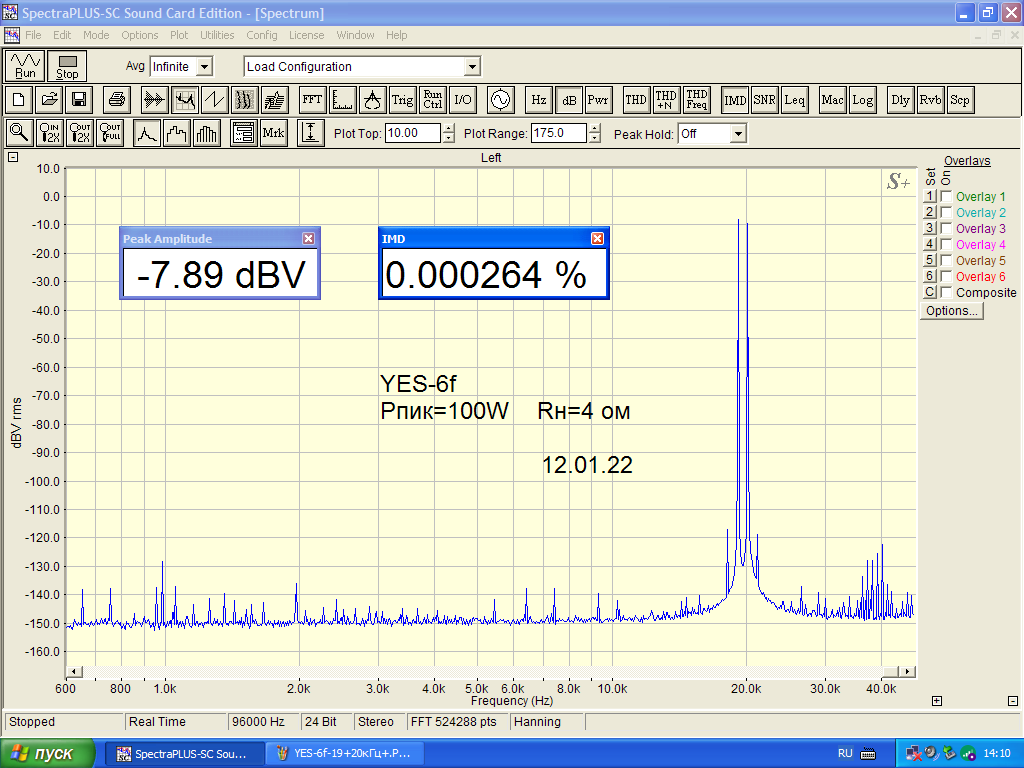The image size is (1024, 768).
Task: Click the Mrk marker button
Action: 273,133
